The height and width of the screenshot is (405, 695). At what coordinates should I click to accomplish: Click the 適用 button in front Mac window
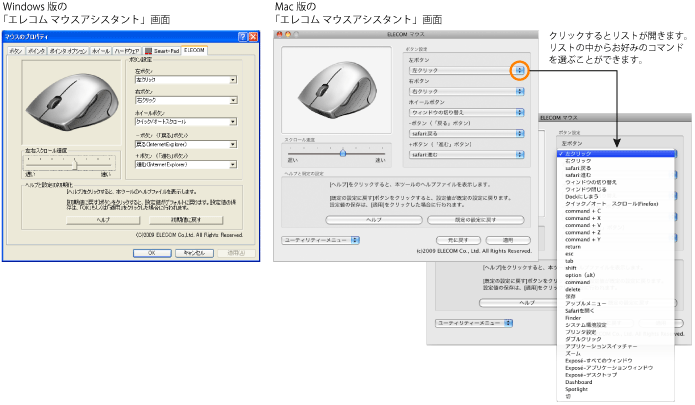508,240
